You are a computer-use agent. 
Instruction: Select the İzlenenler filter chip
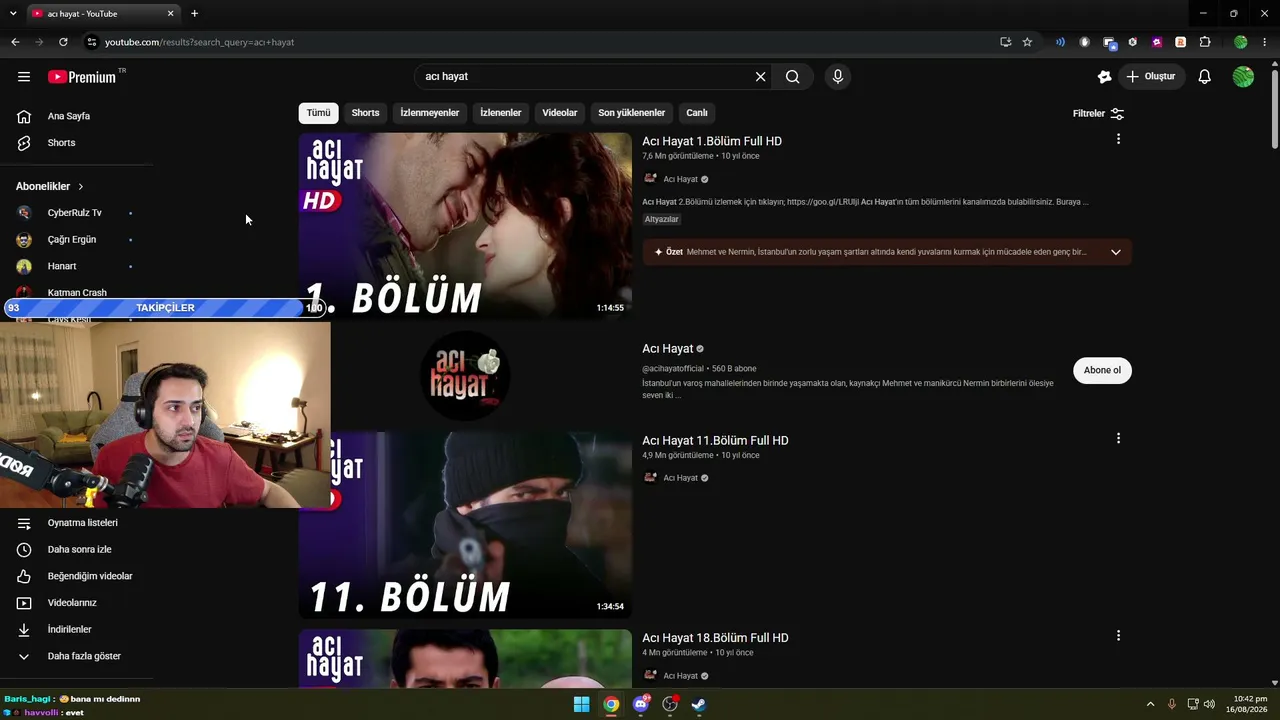point(500,113)
